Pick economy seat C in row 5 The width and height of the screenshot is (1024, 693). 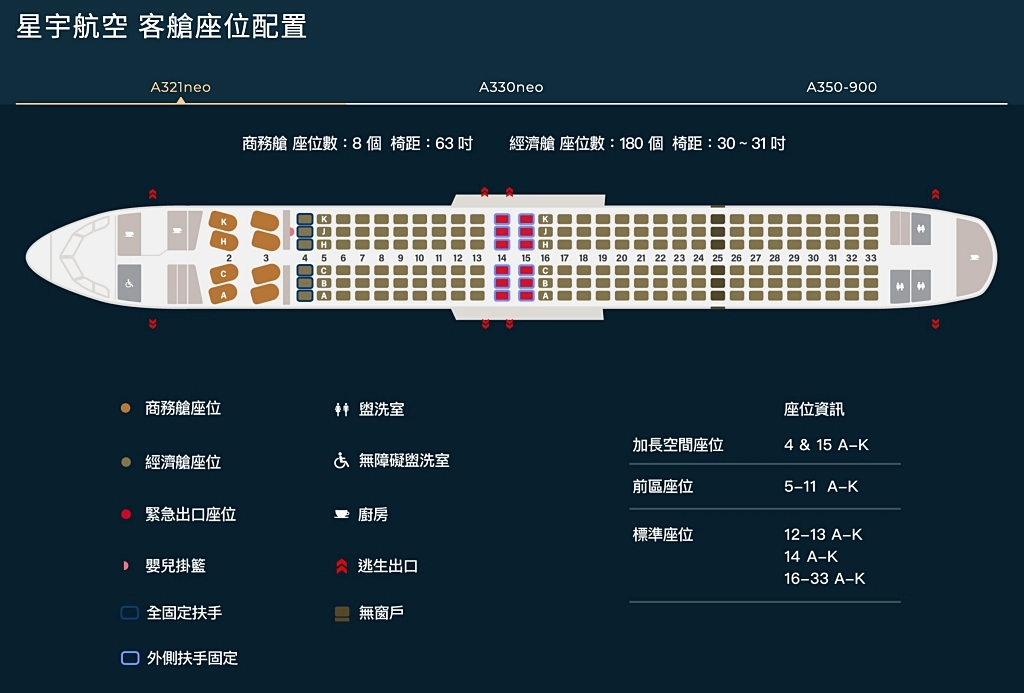(324, 270)
